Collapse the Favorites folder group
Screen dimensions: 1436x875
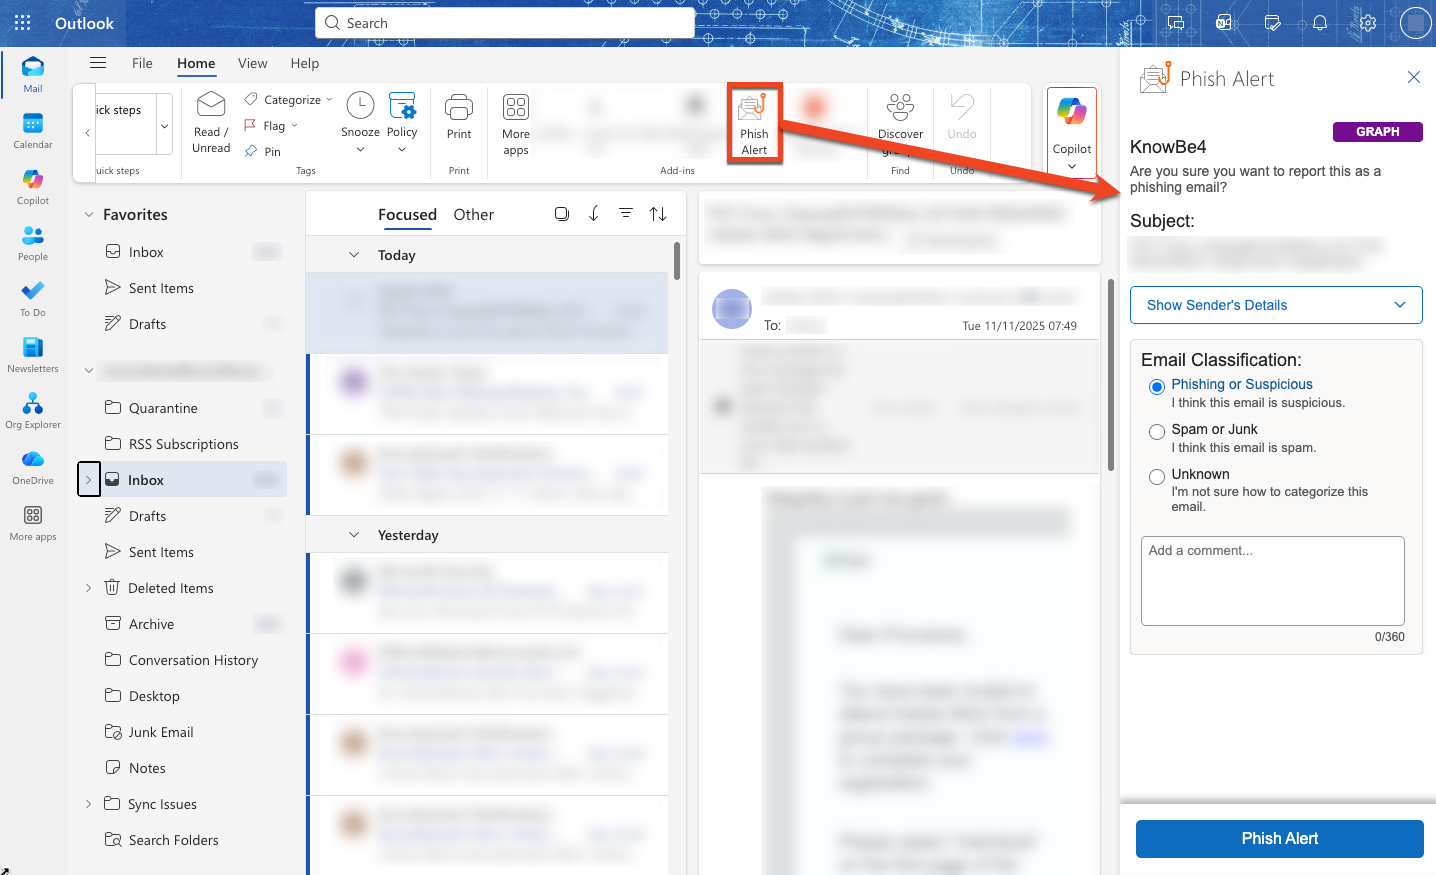89,215
